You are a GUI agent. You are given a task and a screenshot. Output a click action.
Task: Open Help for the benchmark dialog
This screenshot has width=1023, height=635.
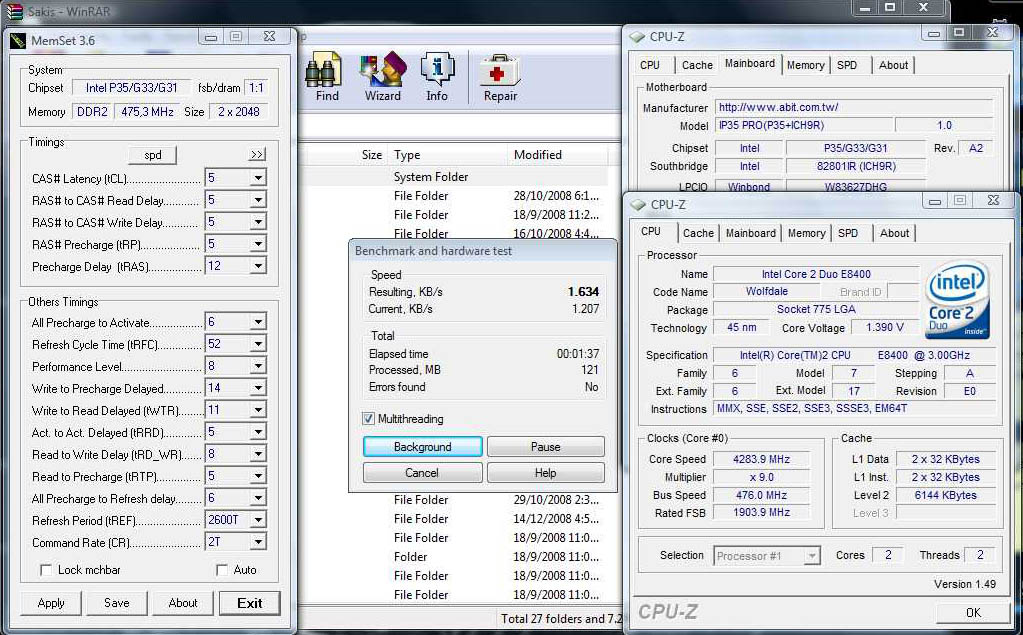pyautogui.click(x=545, y=472)
